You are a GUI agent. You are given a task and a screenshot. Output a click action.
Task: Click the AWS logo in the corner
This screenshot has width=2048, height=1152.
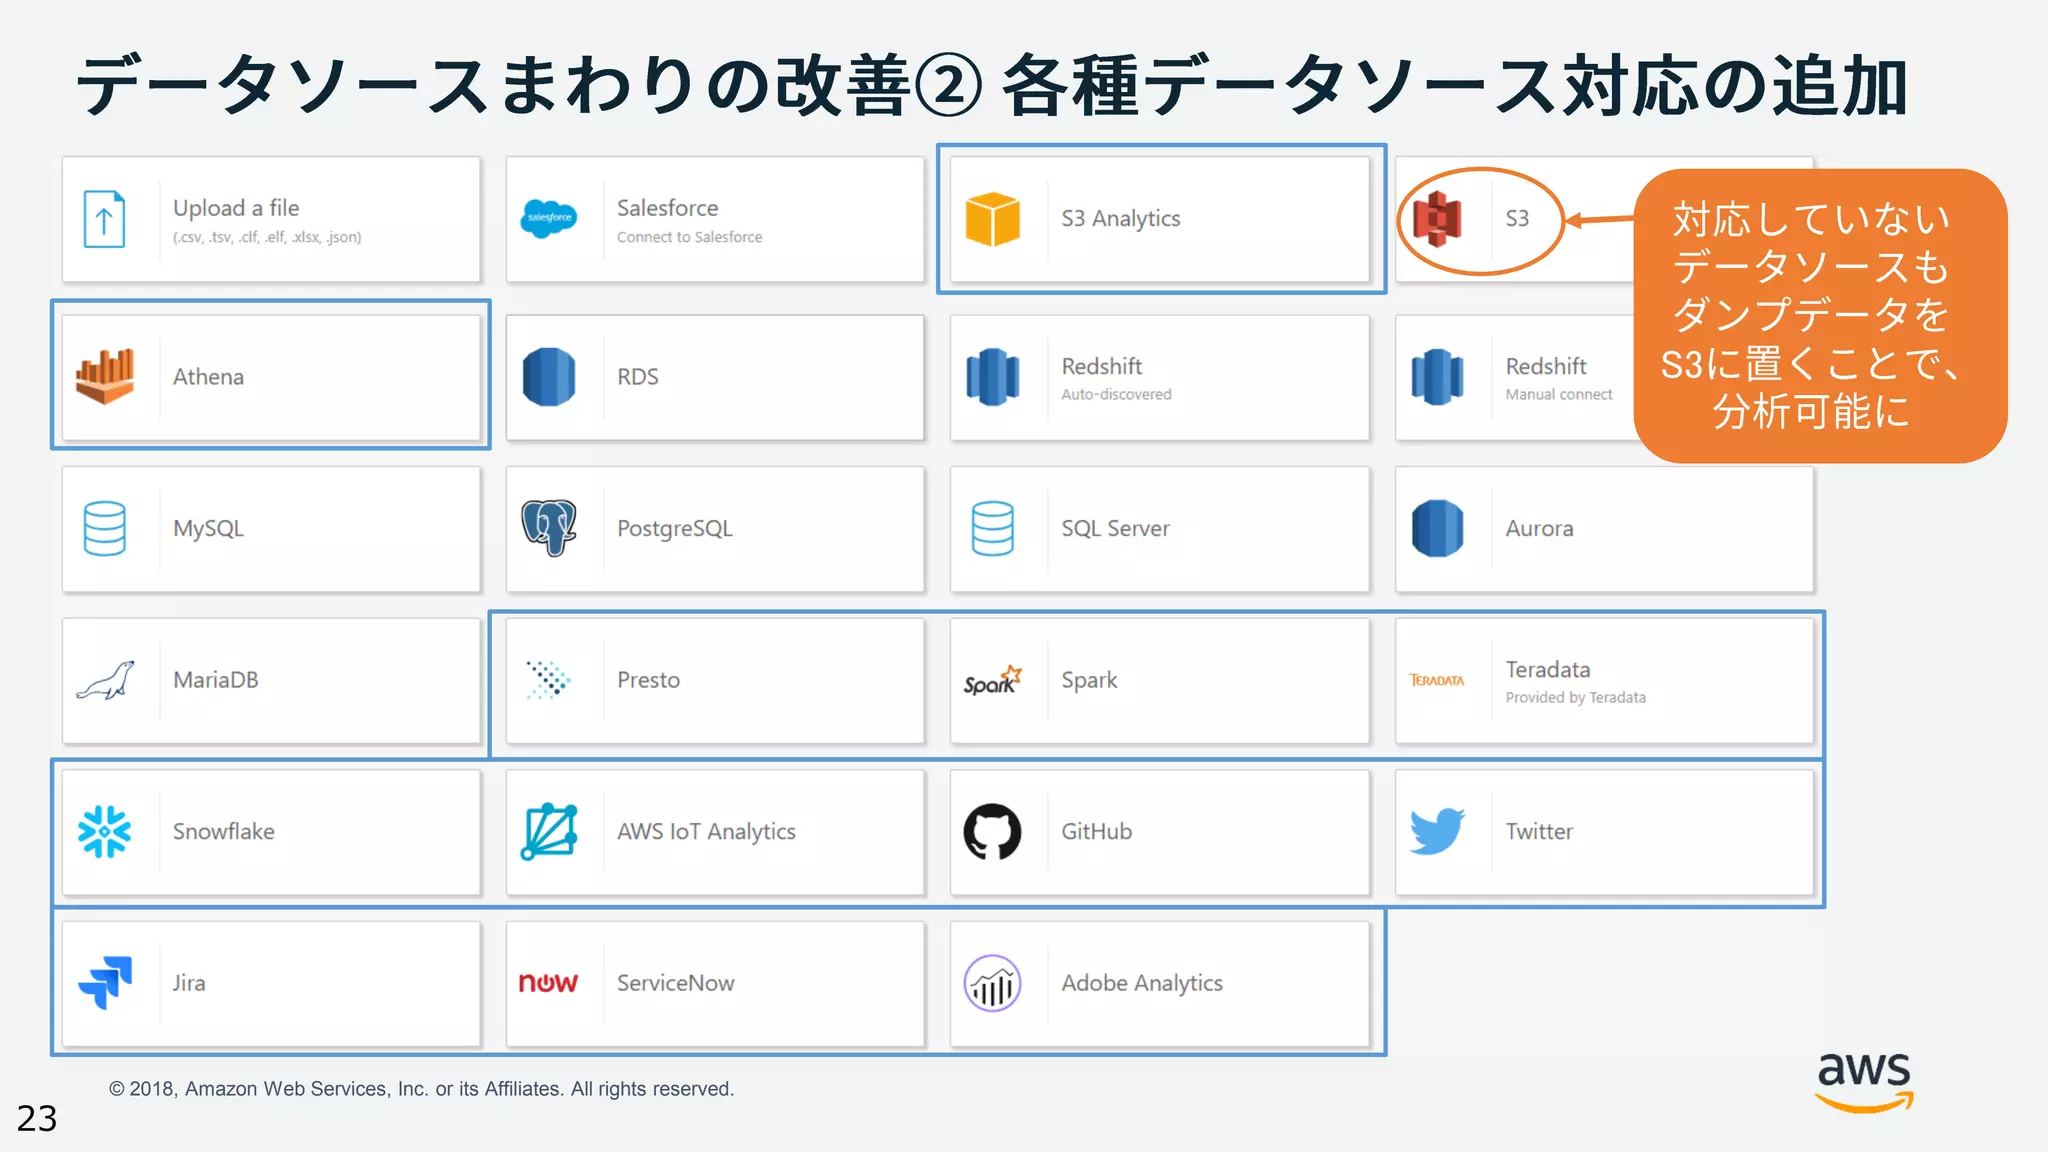[x=1863, y=1081]
